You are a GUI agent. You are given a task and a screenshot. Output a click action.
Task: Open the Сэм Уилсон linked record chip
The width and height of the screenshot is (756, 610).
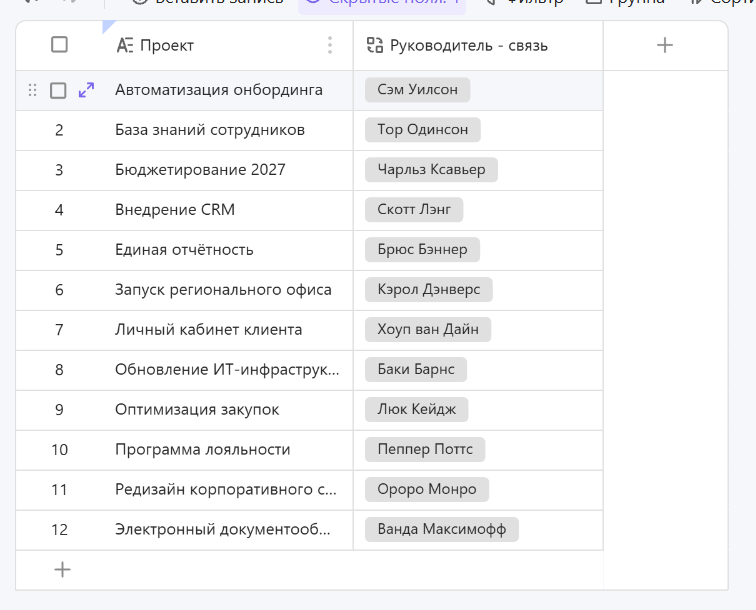(x=418, y=90)
